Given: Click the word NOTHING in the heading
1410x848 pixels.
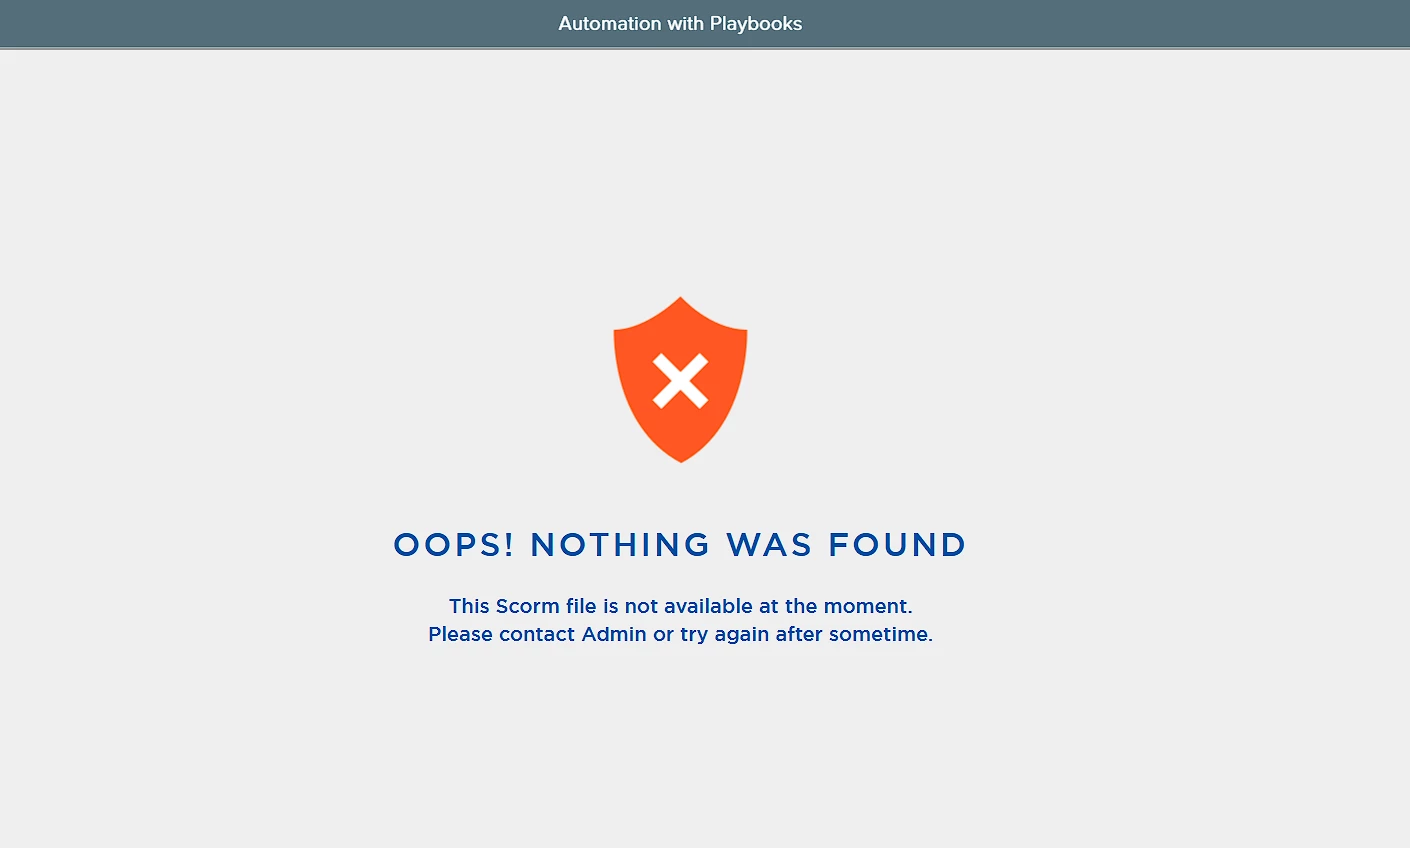Looking at the screenshot, I should coord(620,545).
